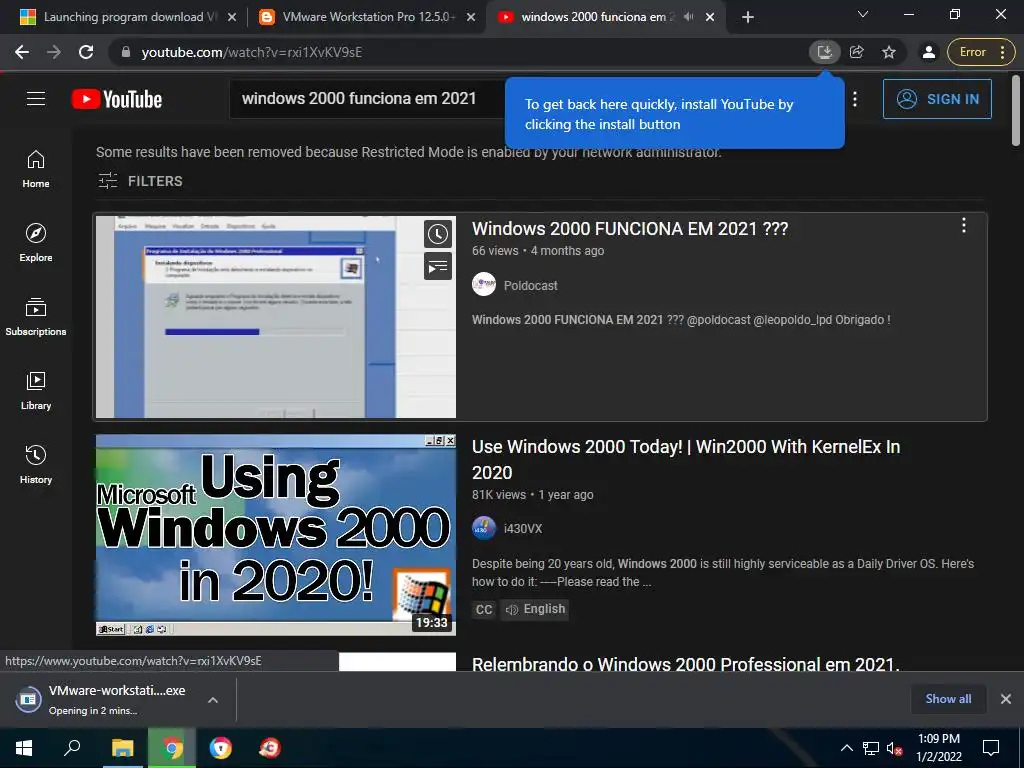
Task: Open the Filters panel
Action: (x=140, y=181)
